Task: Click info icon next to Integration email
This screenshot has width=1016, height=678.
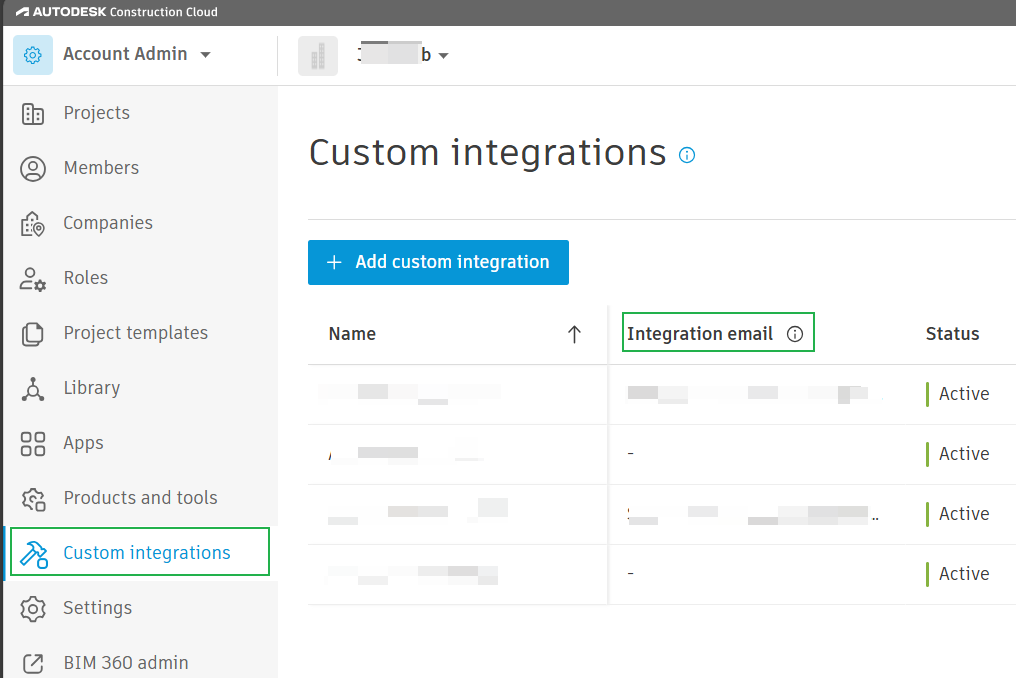Action: 795,335
